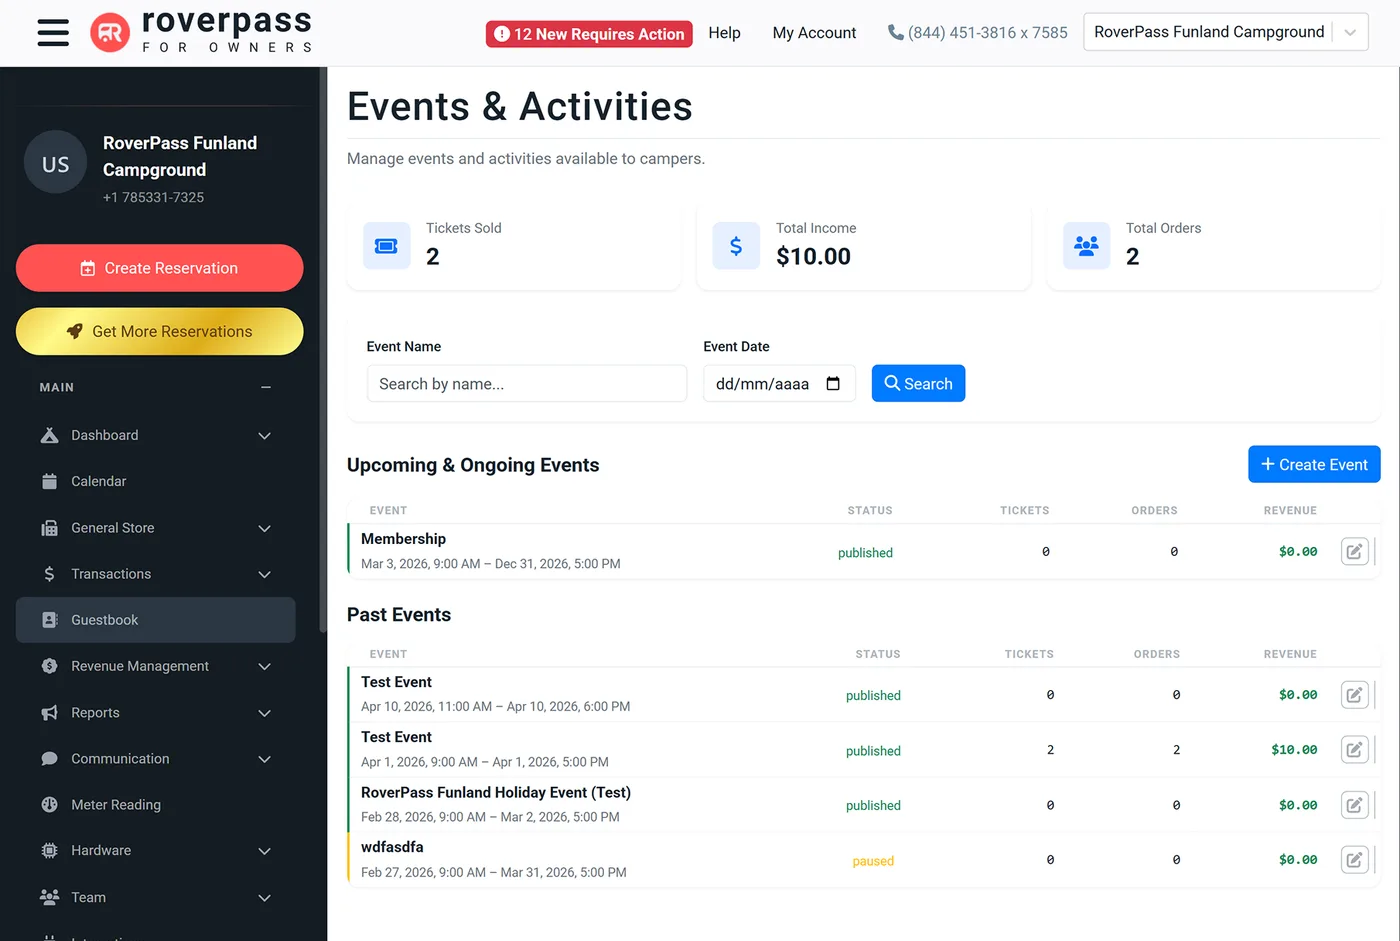Screen dimensions: 1400x941
Task: Expand the Dashboard submenu chevron
Action: 265,436
